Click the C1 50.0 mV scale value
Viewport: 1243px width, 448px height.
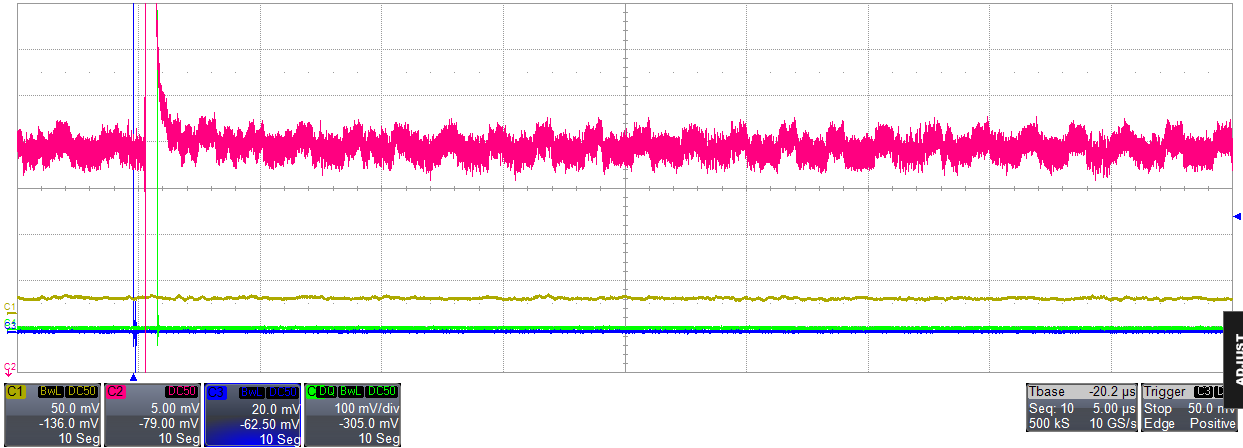click(75, 409)
